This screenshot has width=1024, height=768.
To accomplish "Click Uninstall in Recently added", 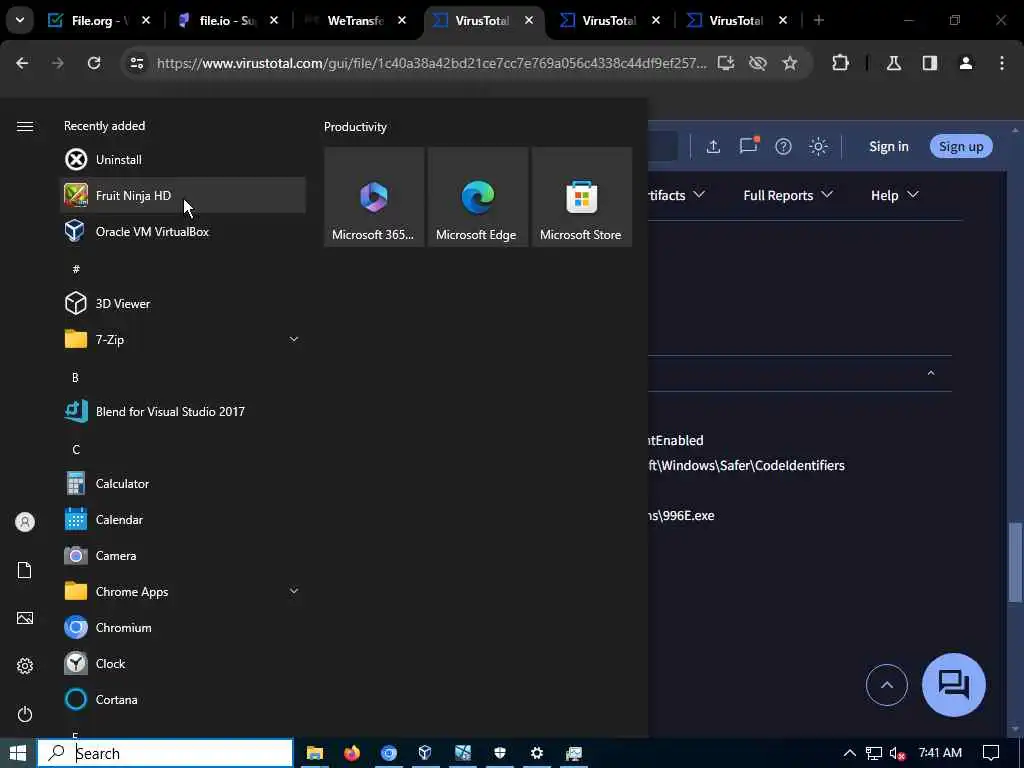I will (182, 159).
